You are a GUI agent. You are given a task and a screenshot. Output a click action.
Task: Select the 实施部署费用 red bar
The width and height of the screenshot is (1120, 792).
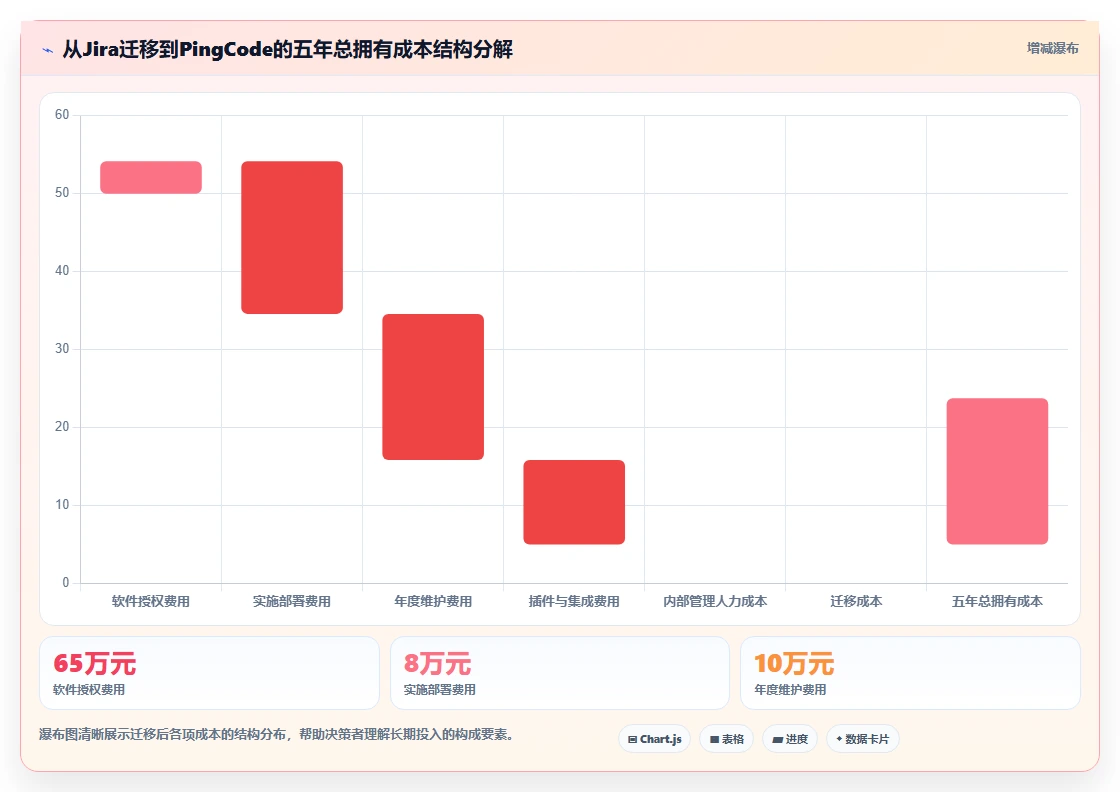tap(292, 237)
